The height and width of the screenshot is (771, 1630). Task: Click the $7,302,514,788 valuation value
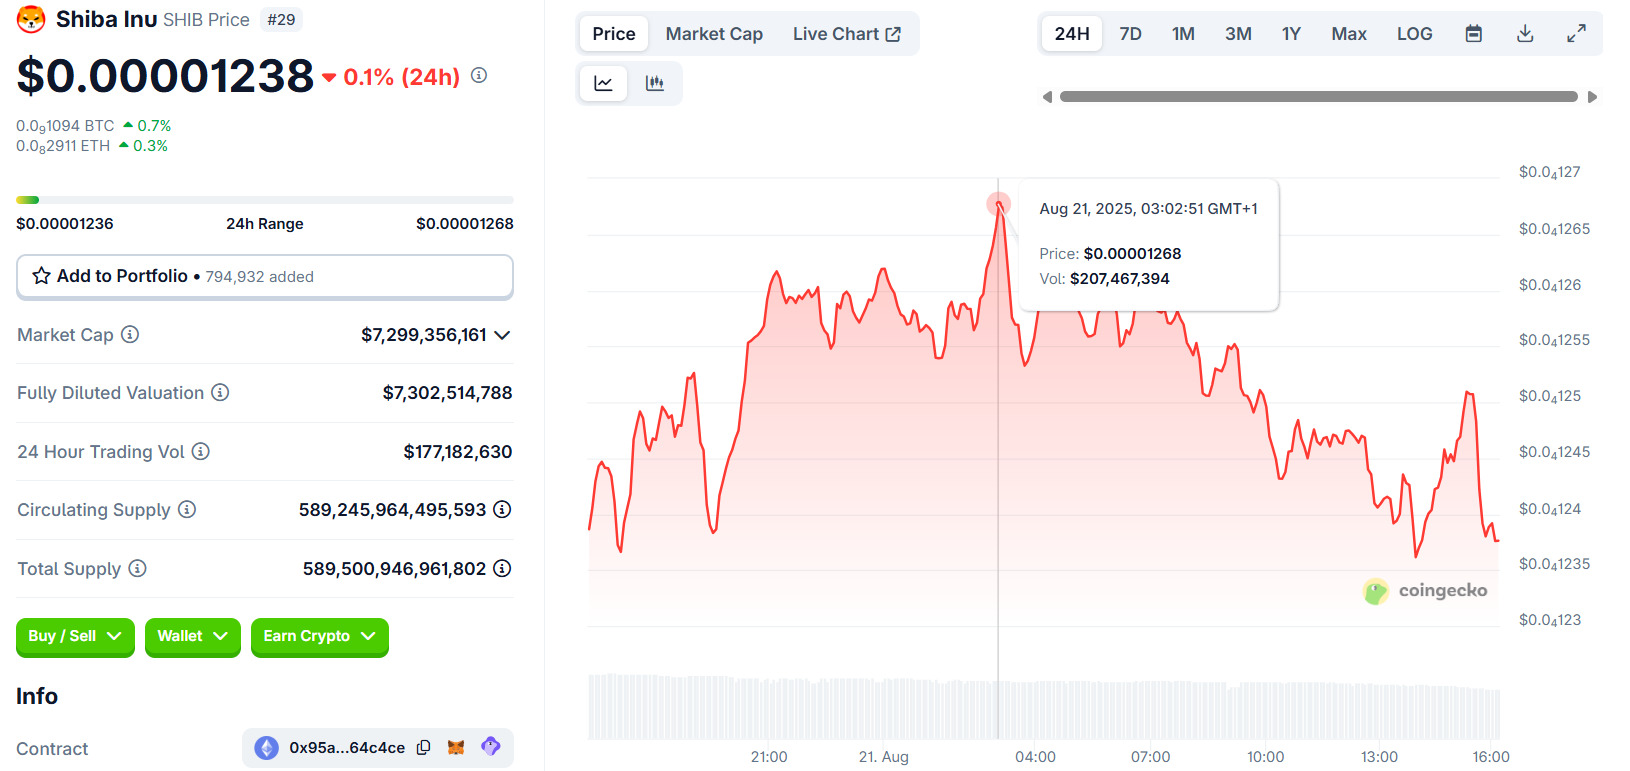click(x=447, y=393)
